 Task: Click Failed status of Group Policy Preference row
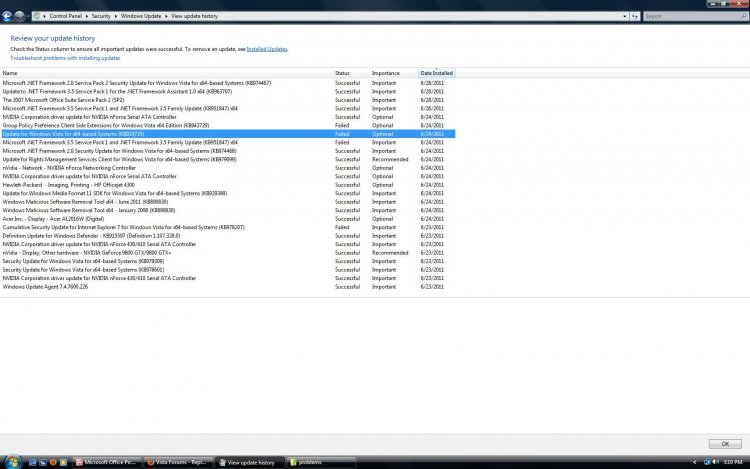342,126
